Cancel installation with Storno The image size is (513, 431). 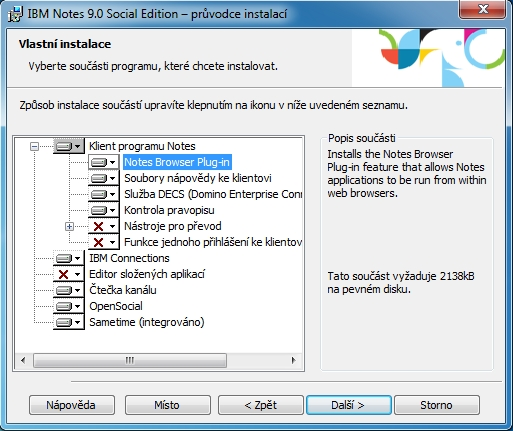point(437,405)
